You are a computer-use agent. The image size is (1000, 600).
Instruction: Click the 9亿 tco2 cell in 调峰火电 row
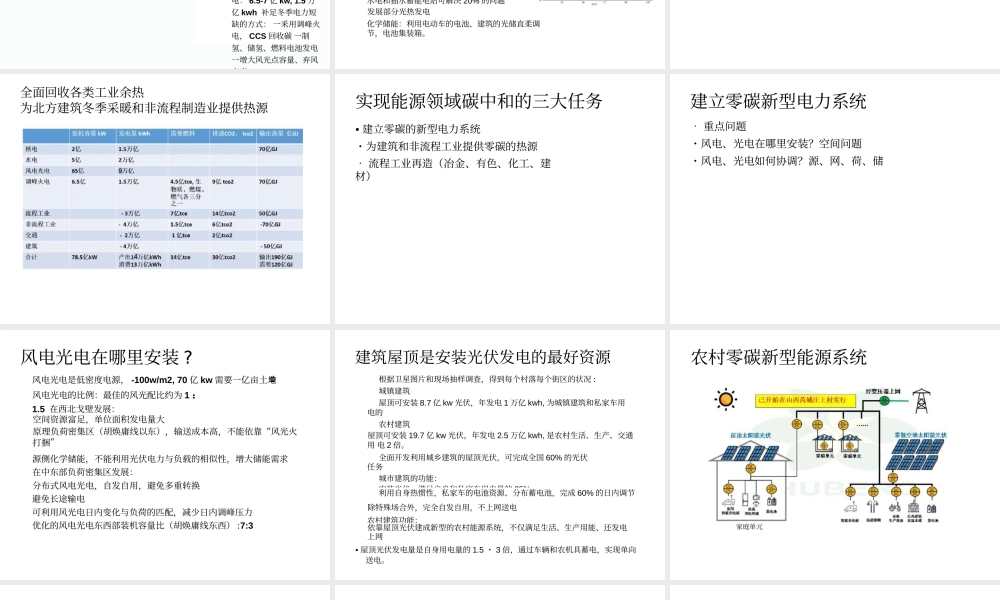223,182
